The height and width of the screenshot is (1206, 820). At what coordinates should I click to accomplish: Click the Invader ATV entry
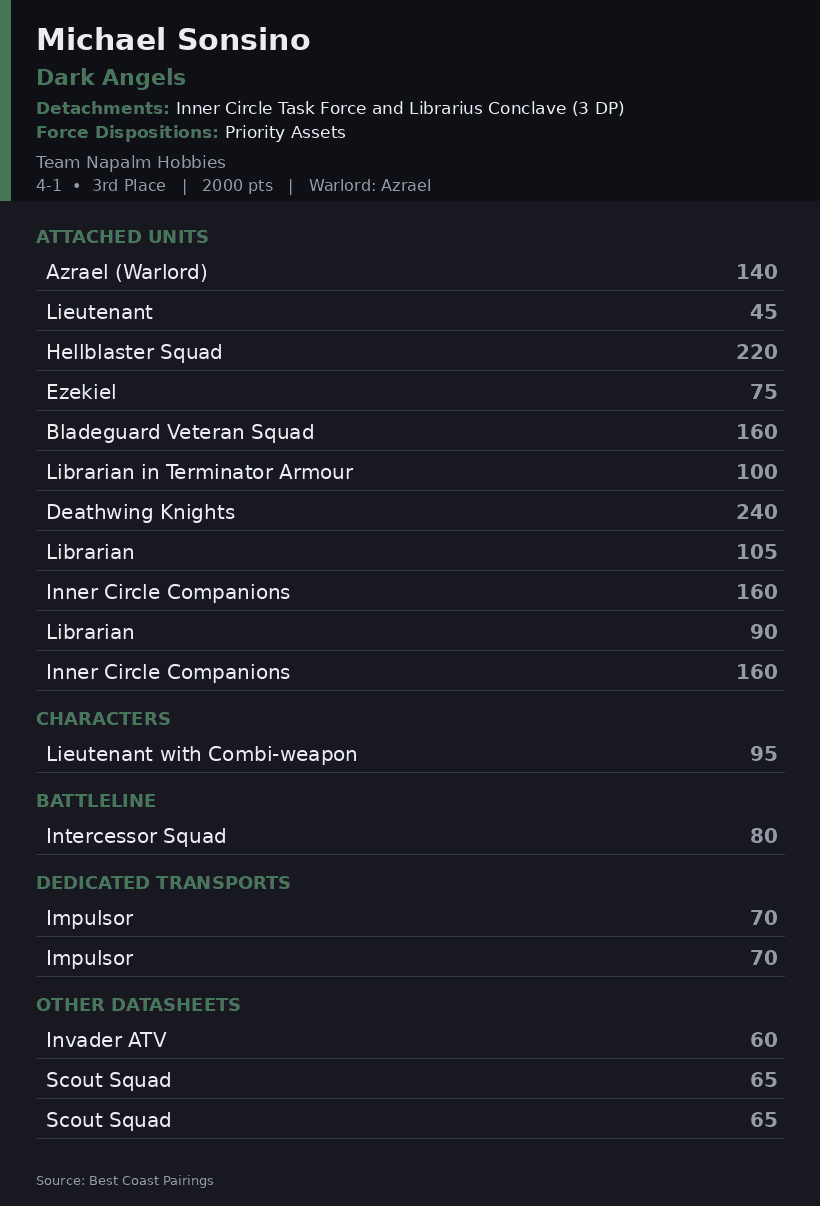pyautogui.click(x=410, y=1040)
